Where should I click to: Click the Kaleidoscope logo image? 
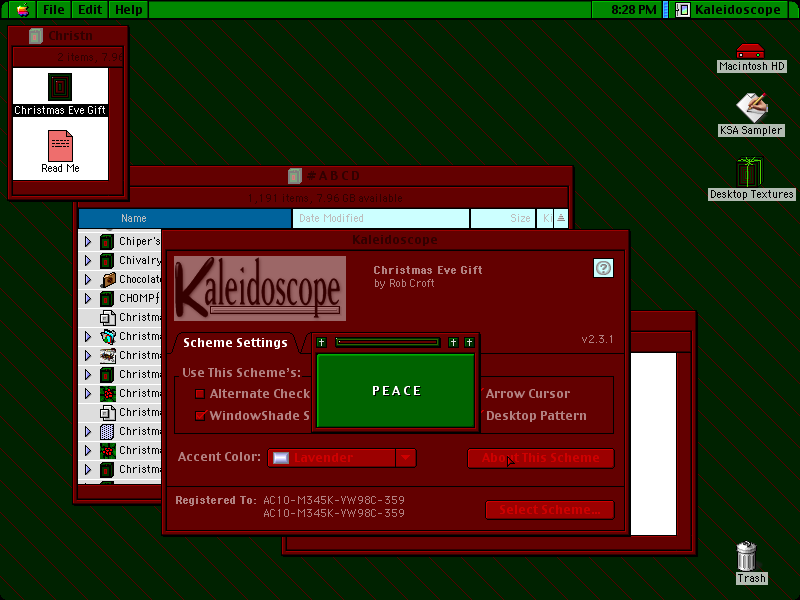click(x=260, y=288)
